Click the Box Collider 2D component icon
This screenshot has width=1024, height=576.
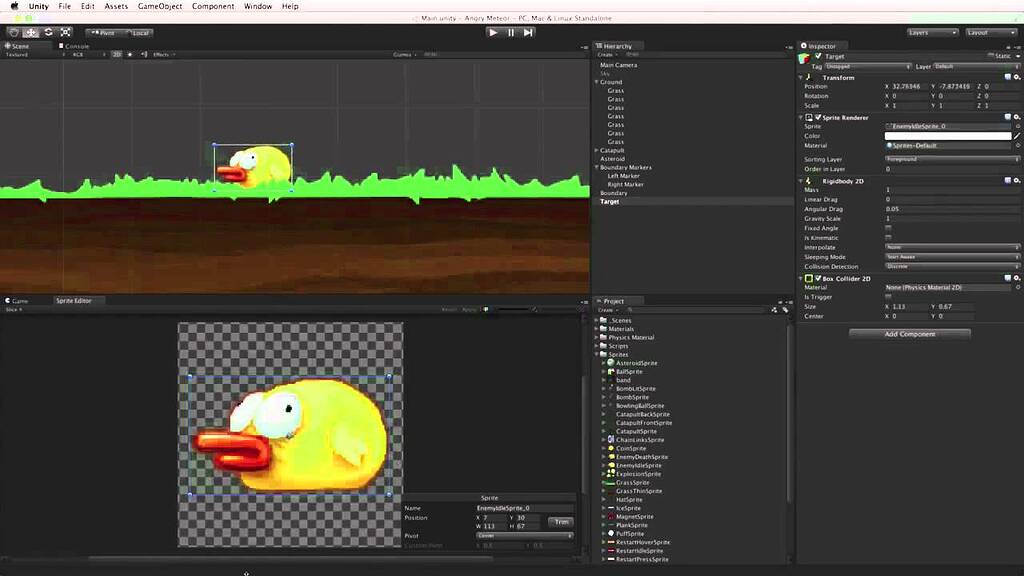click(x=808, y=279)
